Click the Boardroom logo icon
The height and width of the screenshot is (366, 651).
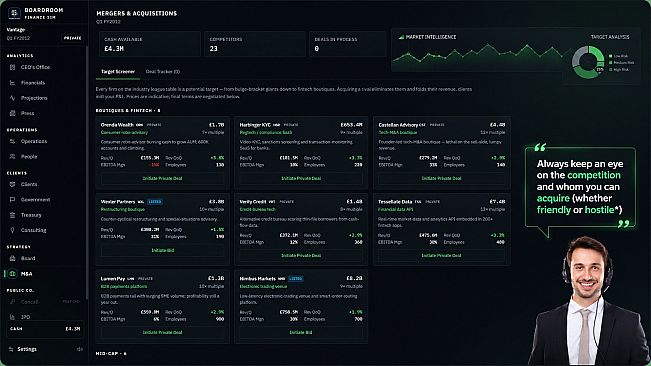[14, 13]
